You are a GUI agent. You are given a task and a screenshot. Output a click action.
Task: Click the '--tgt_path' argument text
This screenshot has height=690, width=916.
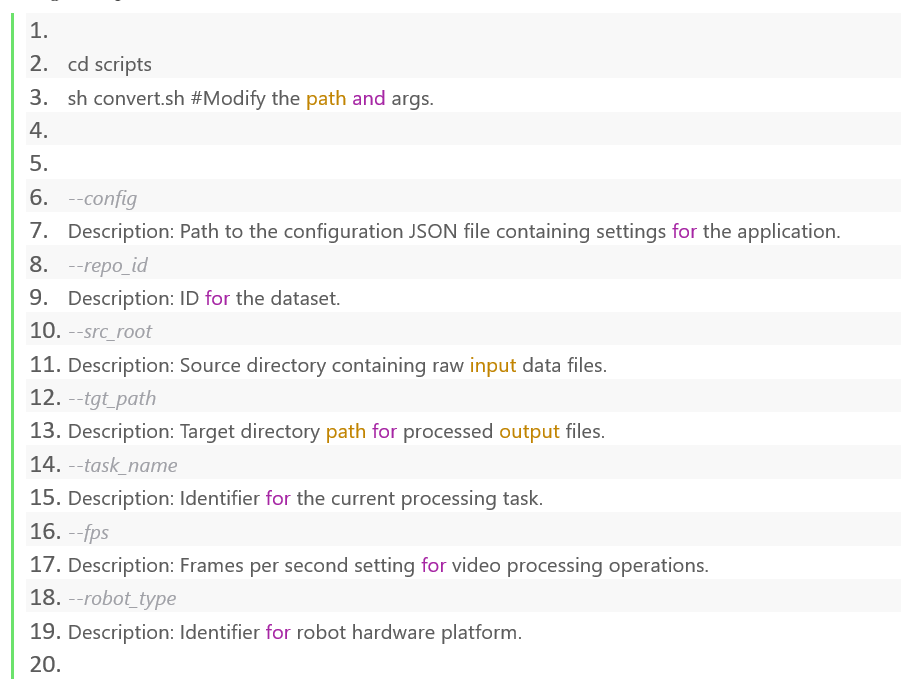112,398
